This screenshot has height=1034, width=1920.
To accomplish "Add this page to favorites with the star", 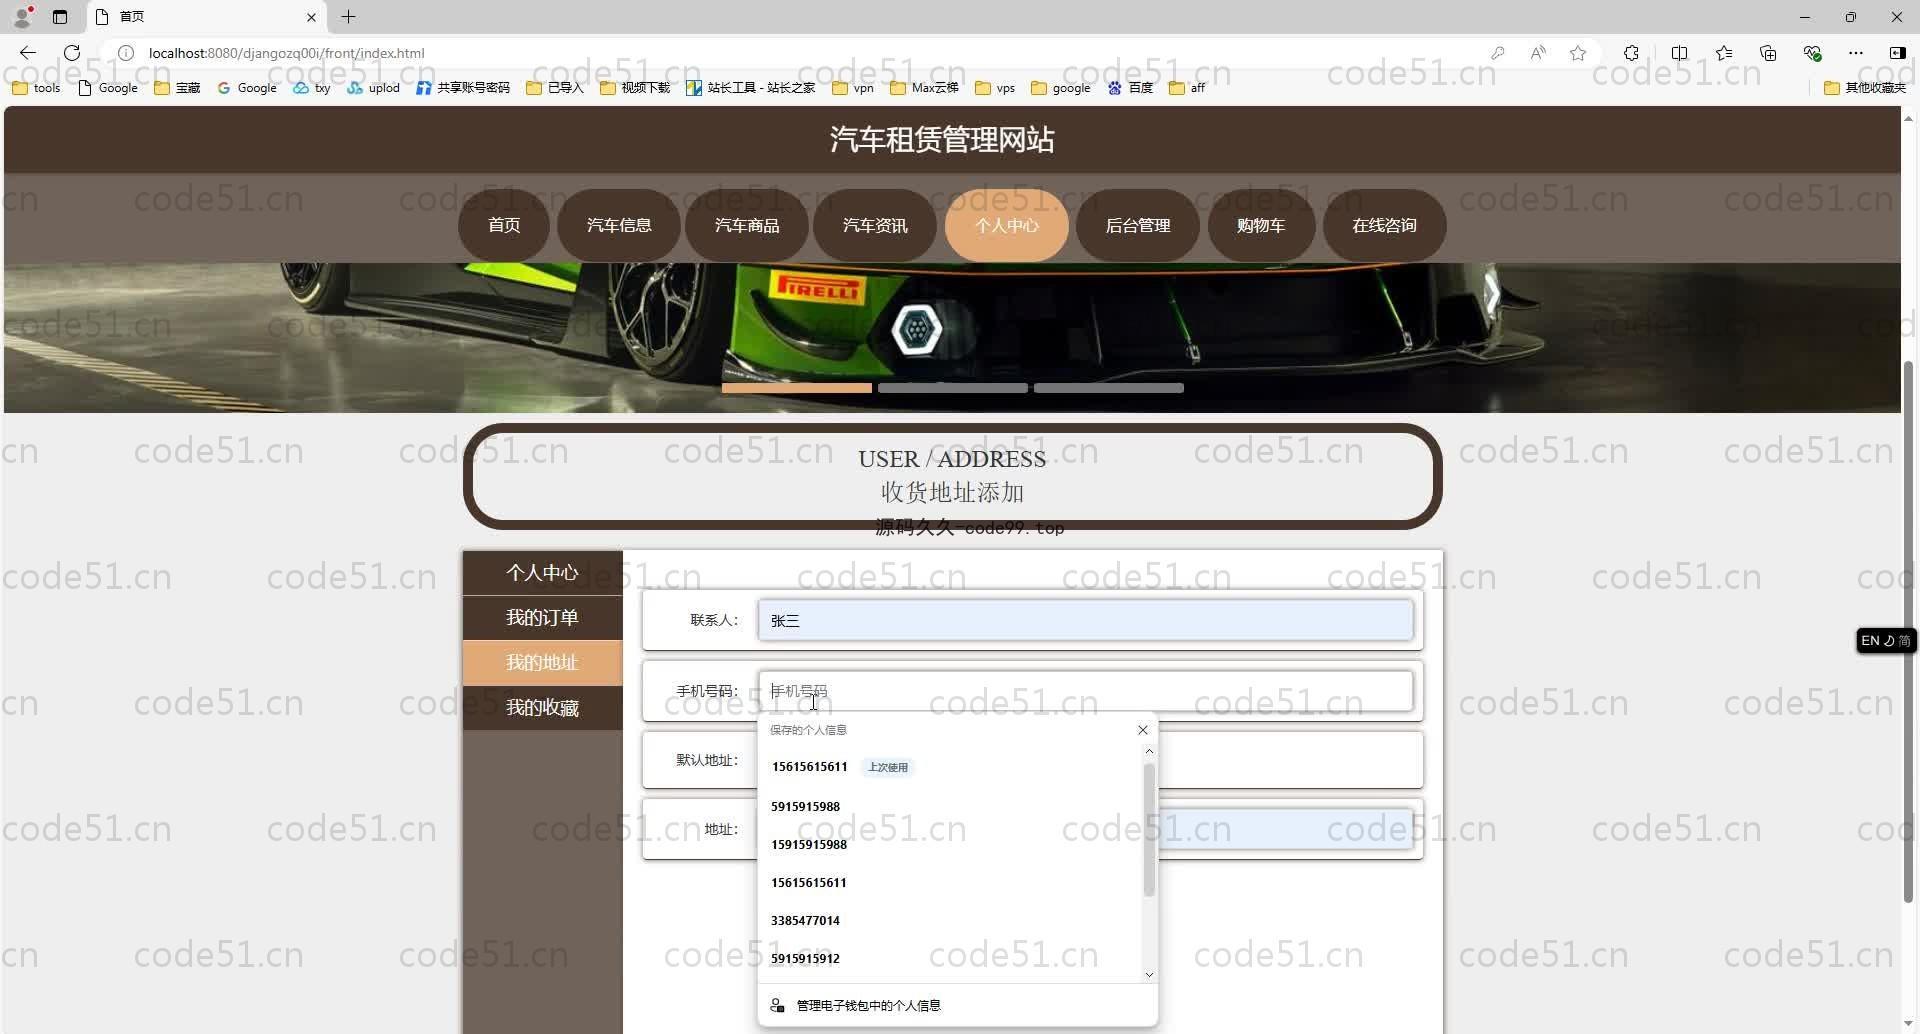I will pos(1578,53).
